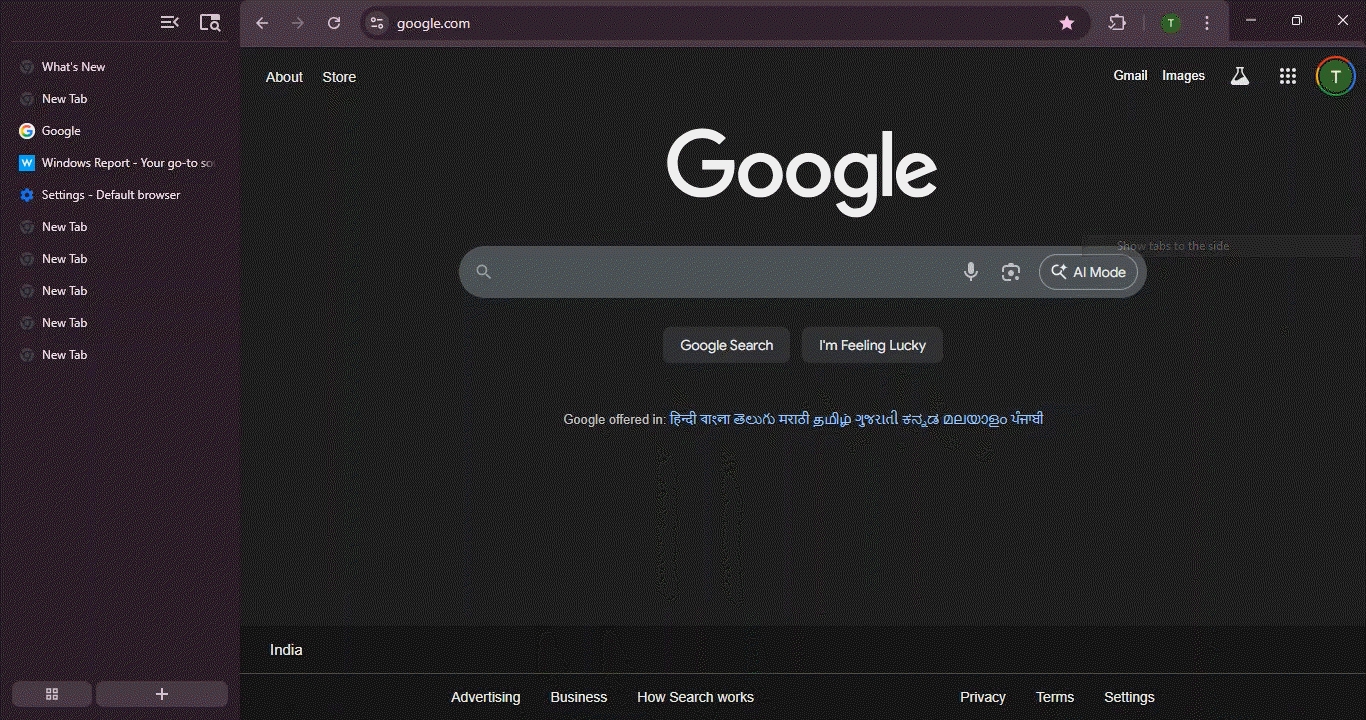Open tab search in the sidebar header
1366x720 pixels.
[x=210, y=21]
